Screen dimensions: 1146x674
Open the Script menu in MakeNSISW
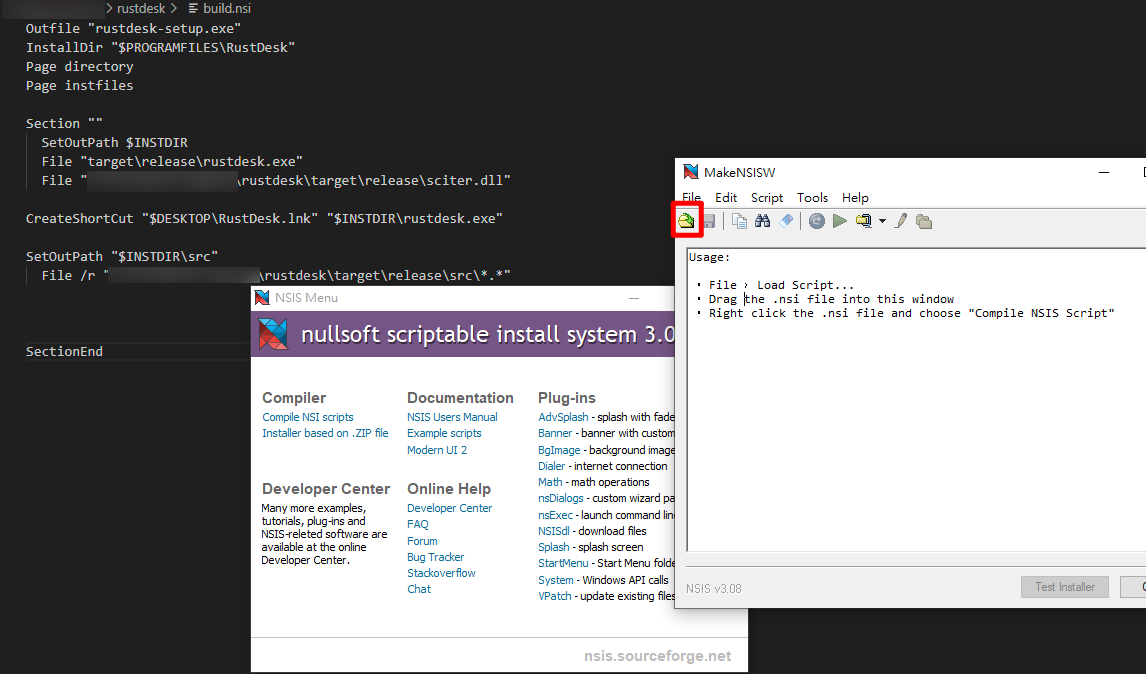pyautogui.click(x=767, y=197)
